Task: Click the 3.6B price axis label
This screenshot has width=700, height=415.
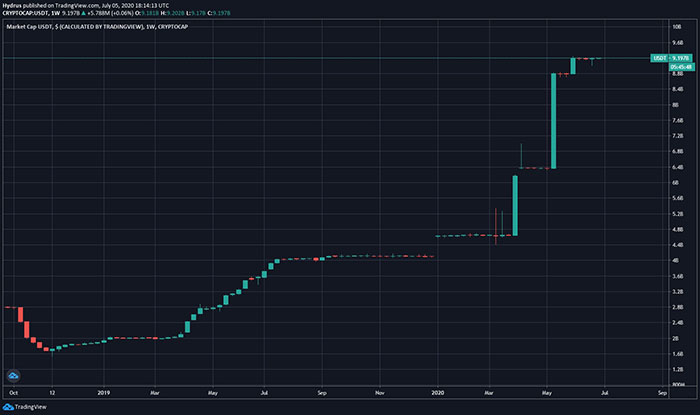Action: point(678,276)
